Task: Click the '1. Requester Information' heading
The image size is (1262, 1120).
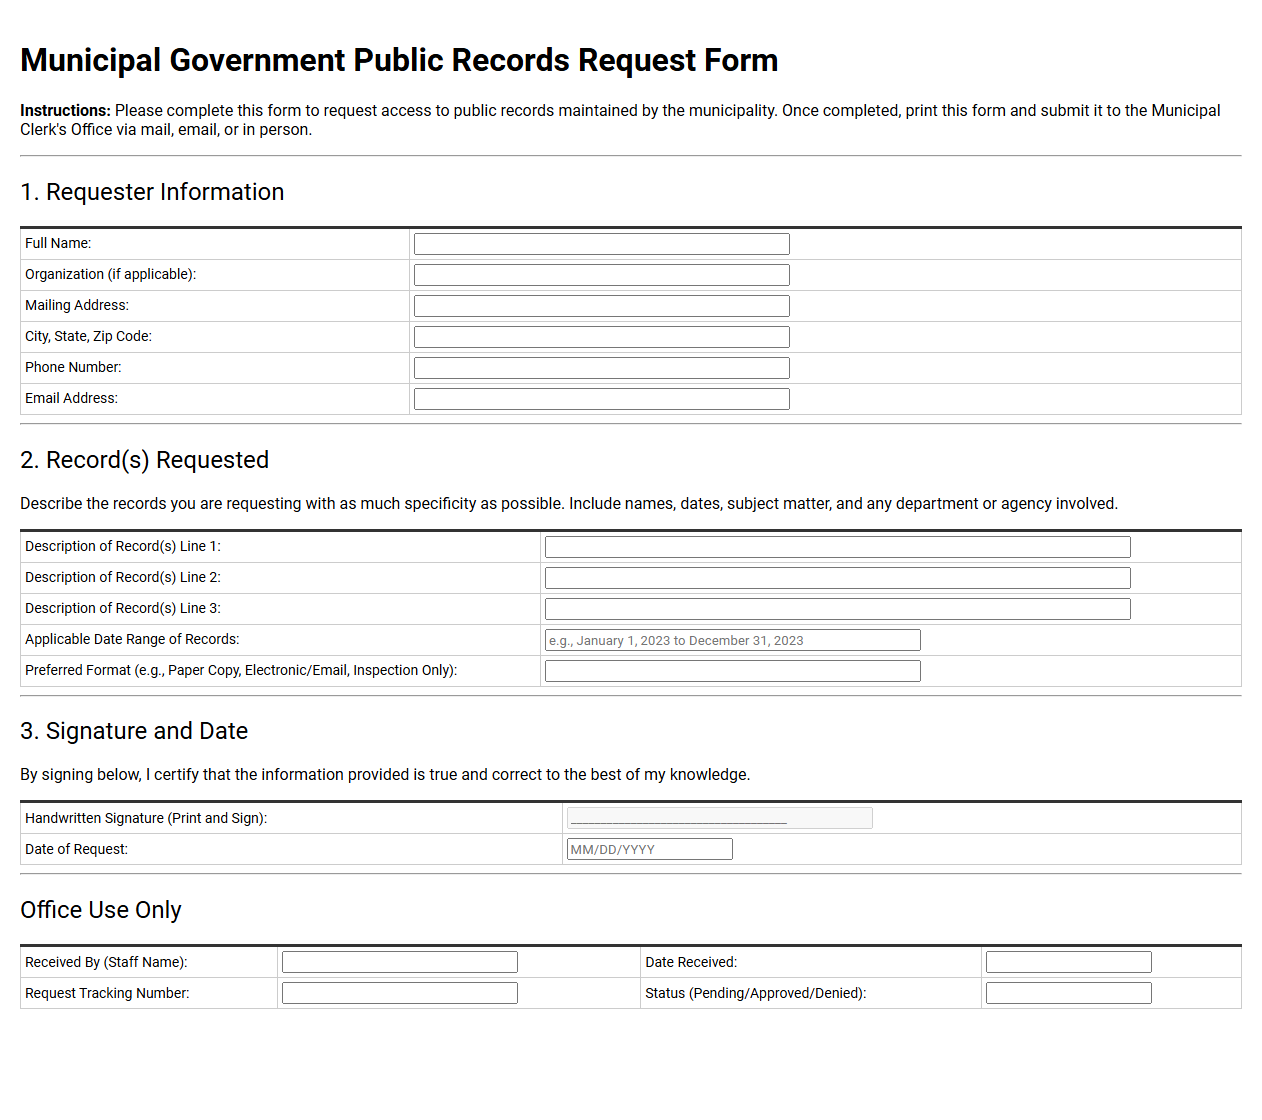Action: tap(152, 192)
